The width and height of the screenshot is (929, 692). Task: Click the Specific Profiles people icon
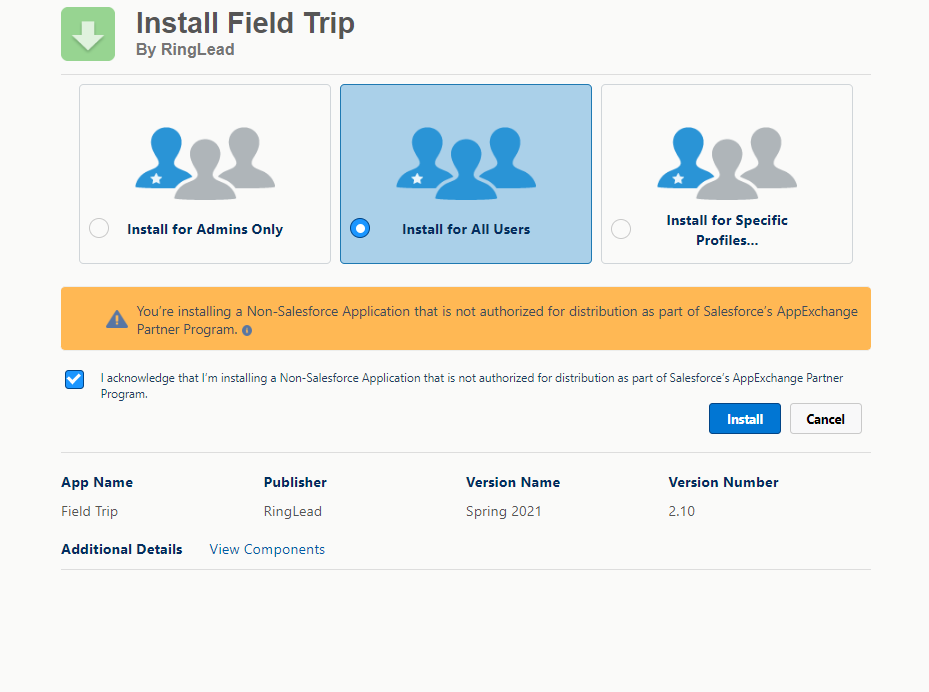[727, 163]
